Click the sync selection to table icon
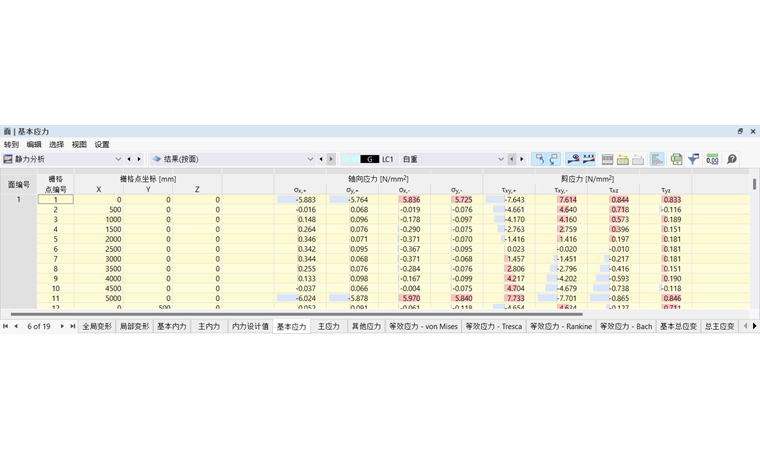The image size is (760, 460). pyautogui.click(x=539, y=159)
